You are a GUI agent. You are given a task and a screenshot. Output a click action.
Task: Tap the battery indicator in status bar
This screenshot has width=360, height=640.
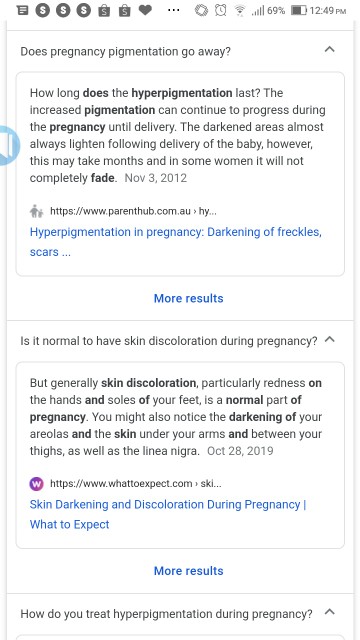(299, 10)
